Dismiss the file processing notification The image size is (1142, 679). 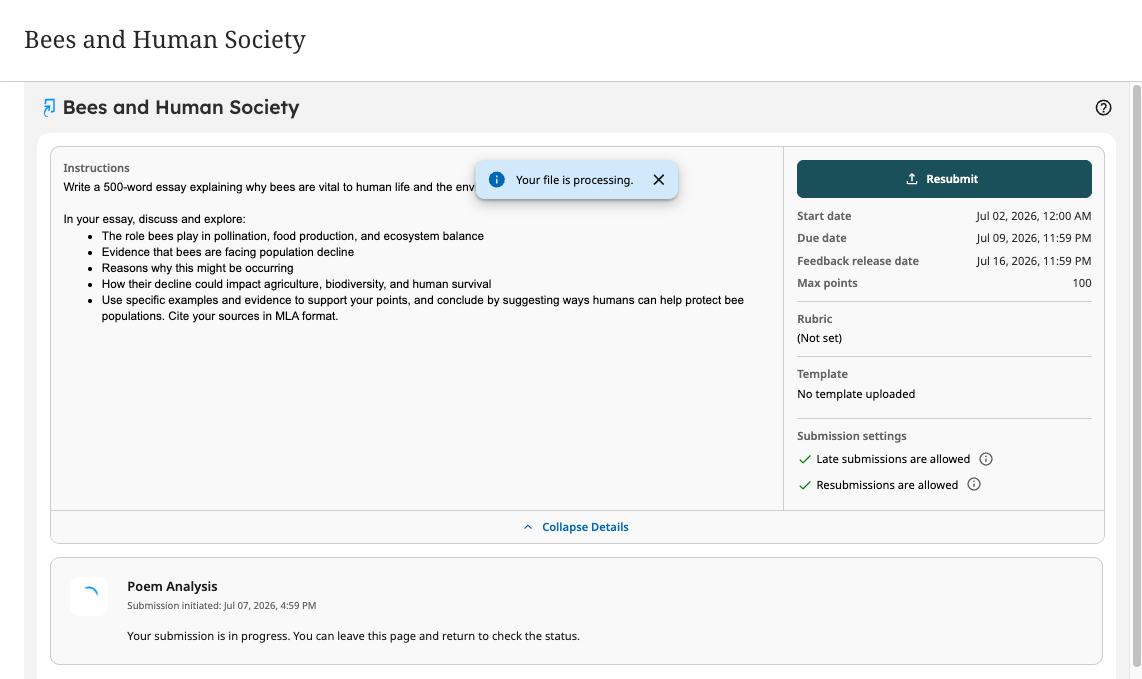tap(658, 180)
